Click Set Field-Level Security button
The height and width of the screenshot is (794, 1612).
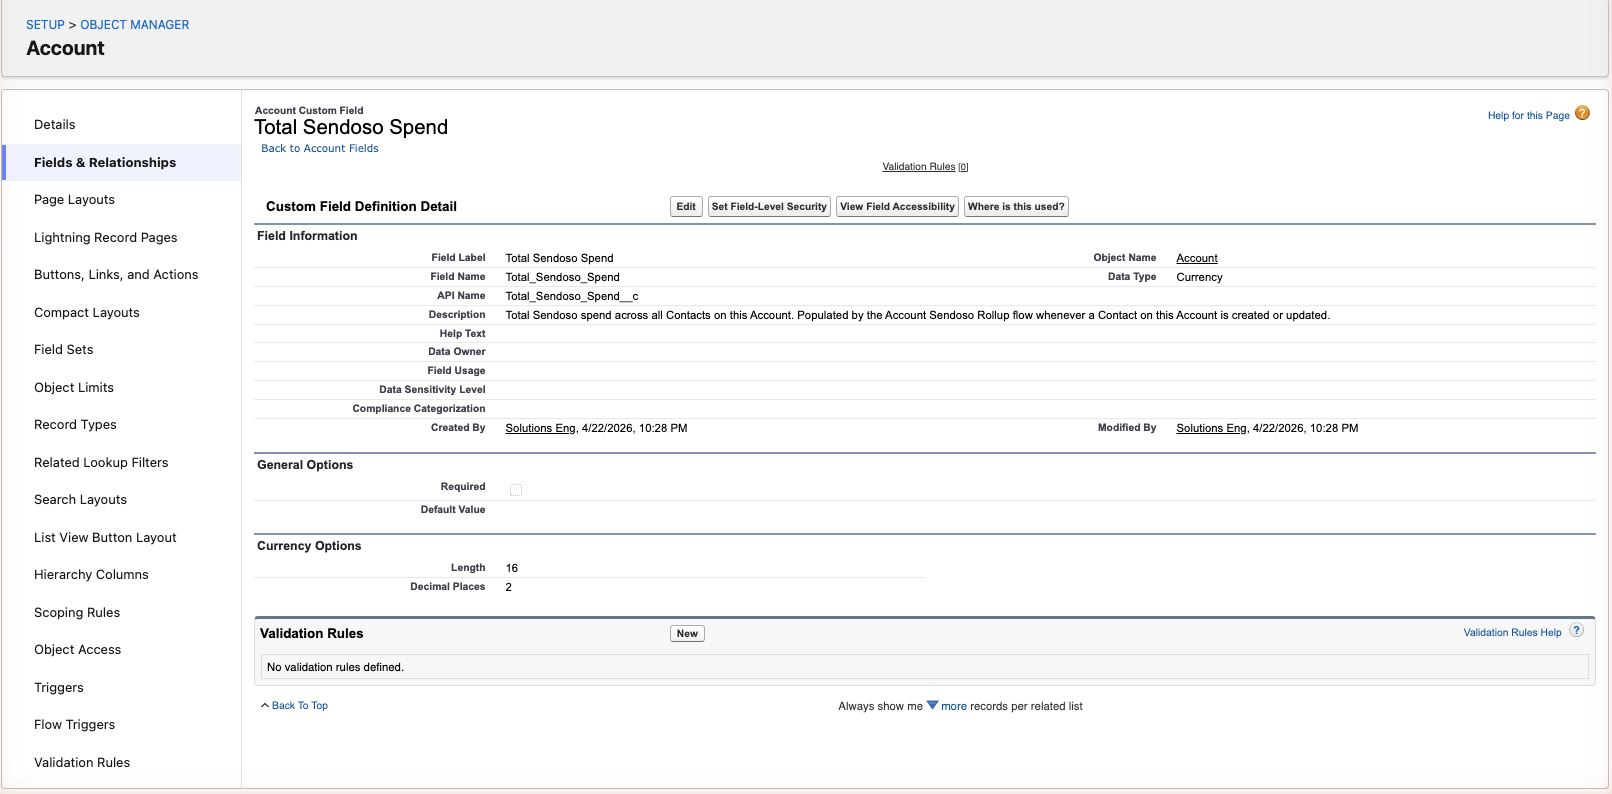point(769,207)
